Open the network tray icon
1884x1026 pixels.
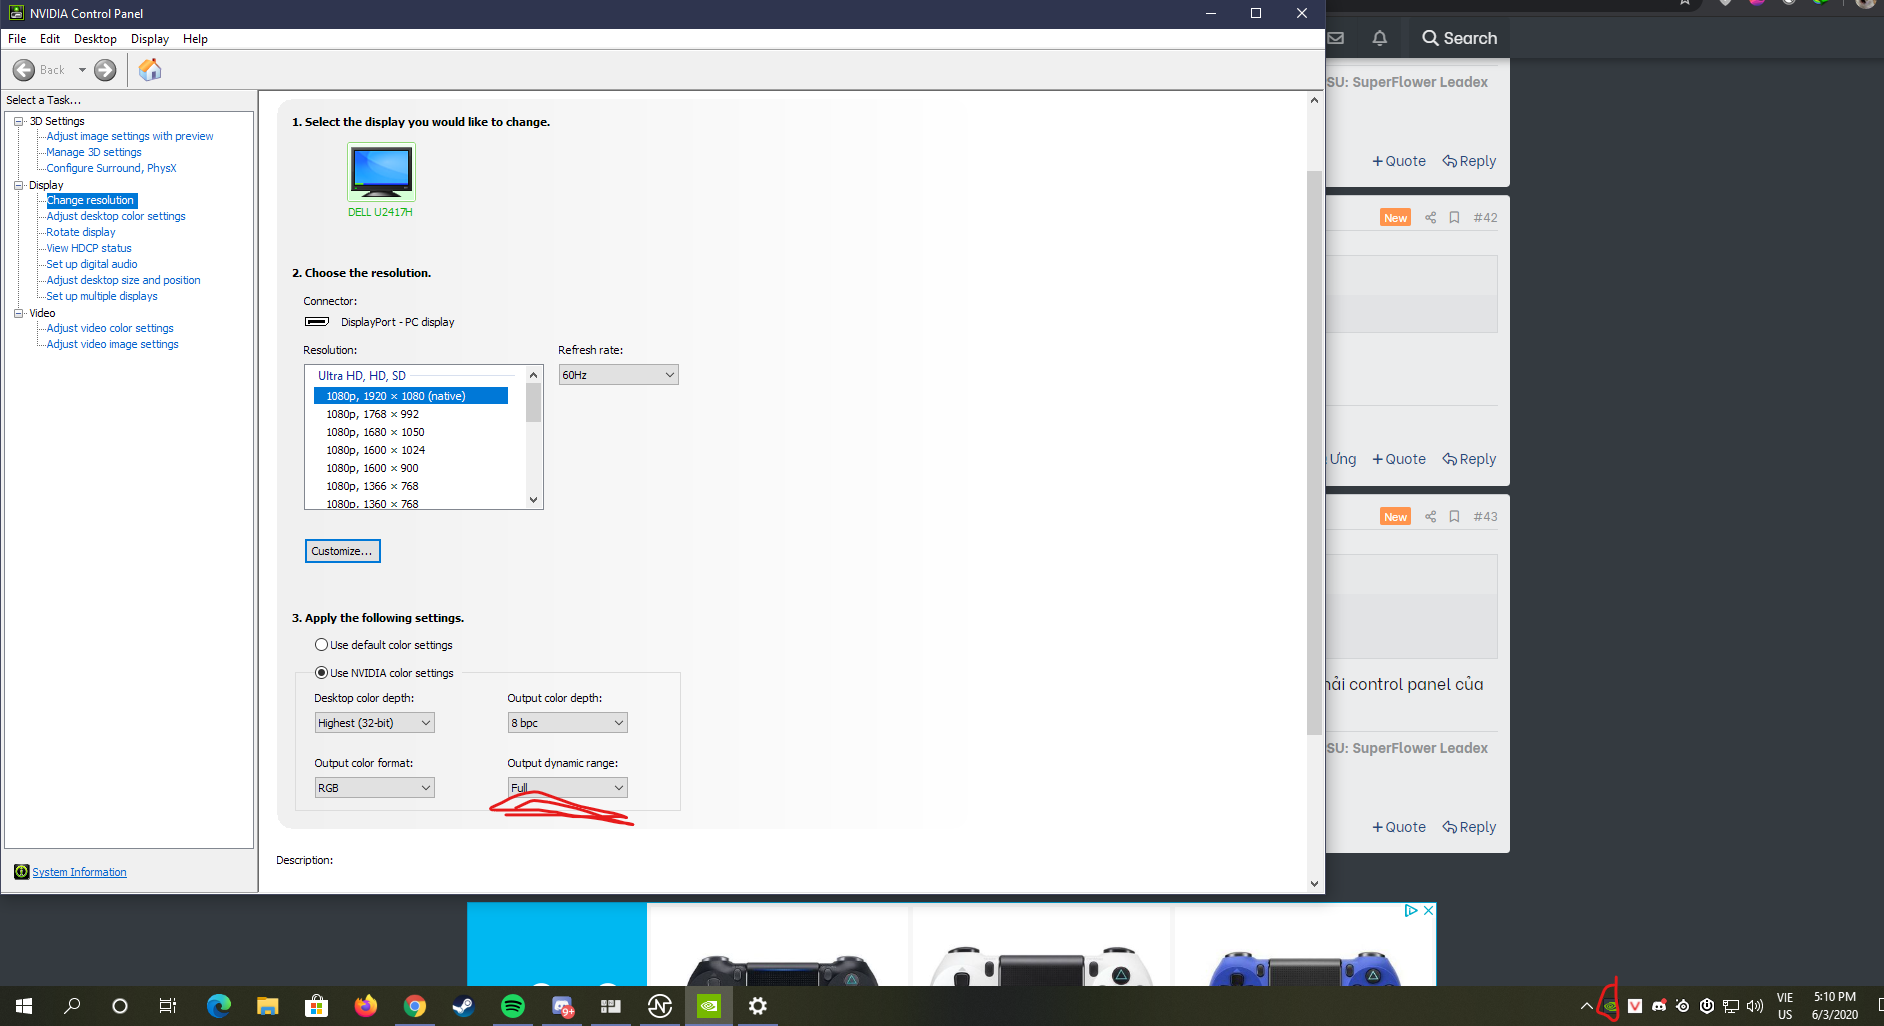coord(1731,1006)
